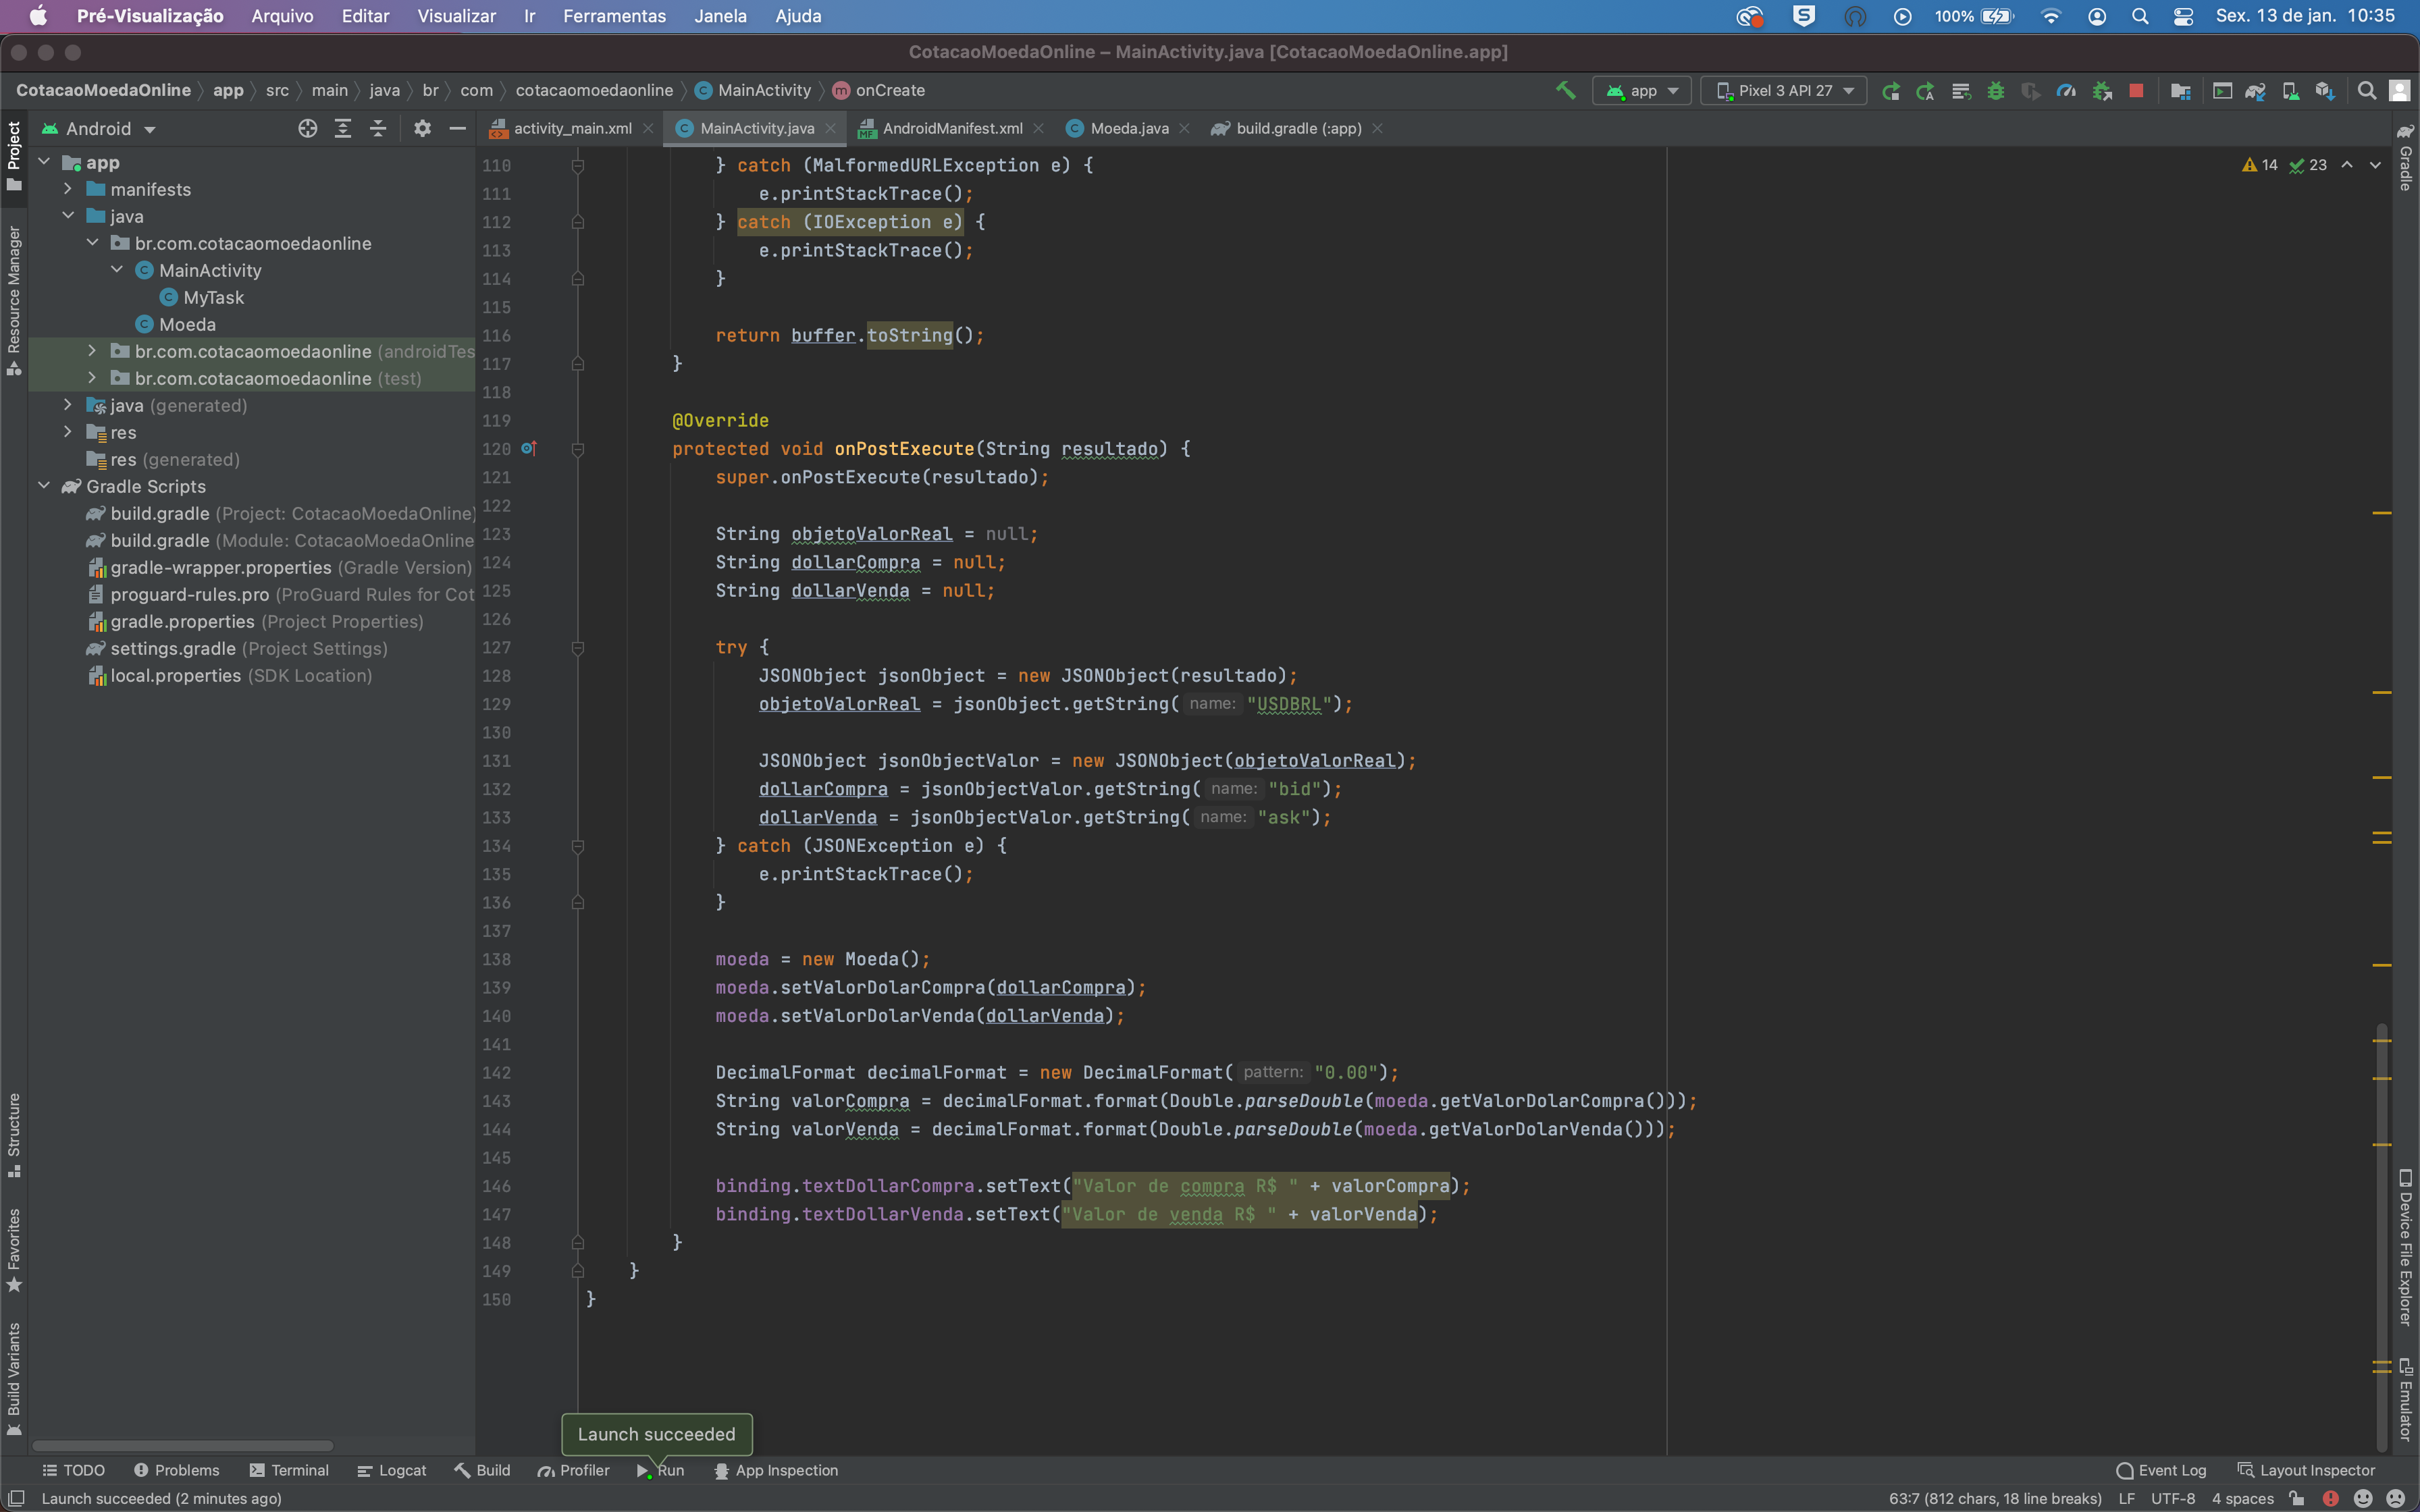Open the Pixel 3 API 27 device selector
This screenshot has width=2420, height=1512.
[1783, 90]
